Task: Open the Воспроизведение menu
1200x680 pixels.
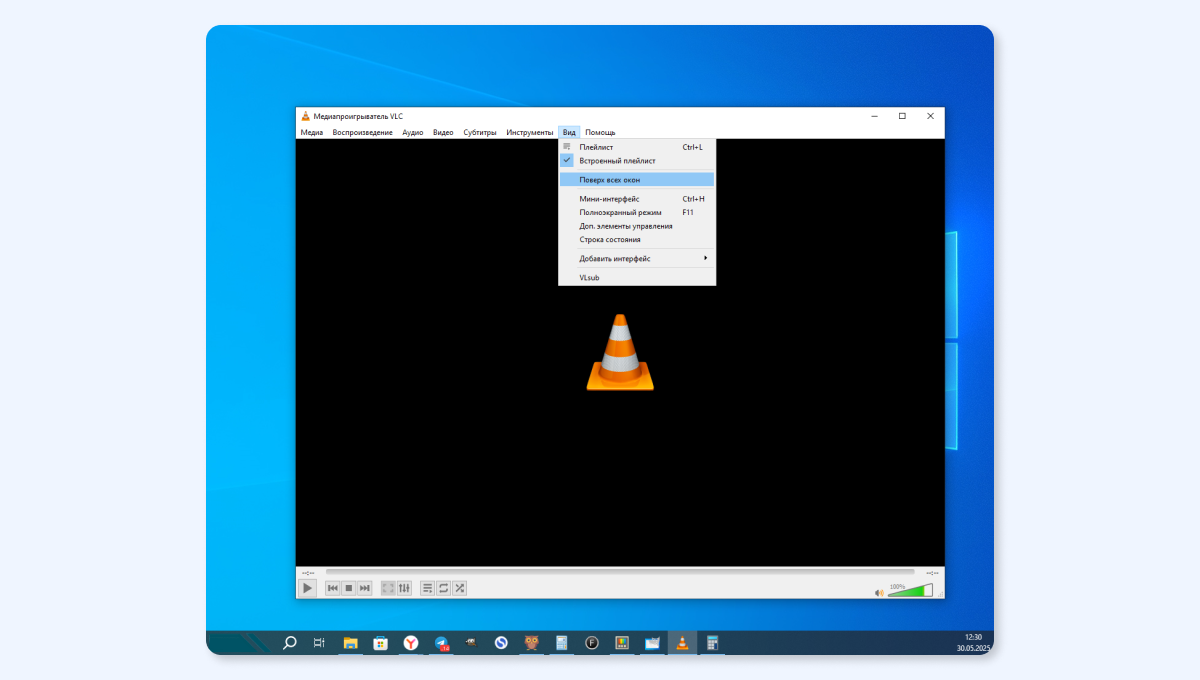Action: [x=363, y=132]
